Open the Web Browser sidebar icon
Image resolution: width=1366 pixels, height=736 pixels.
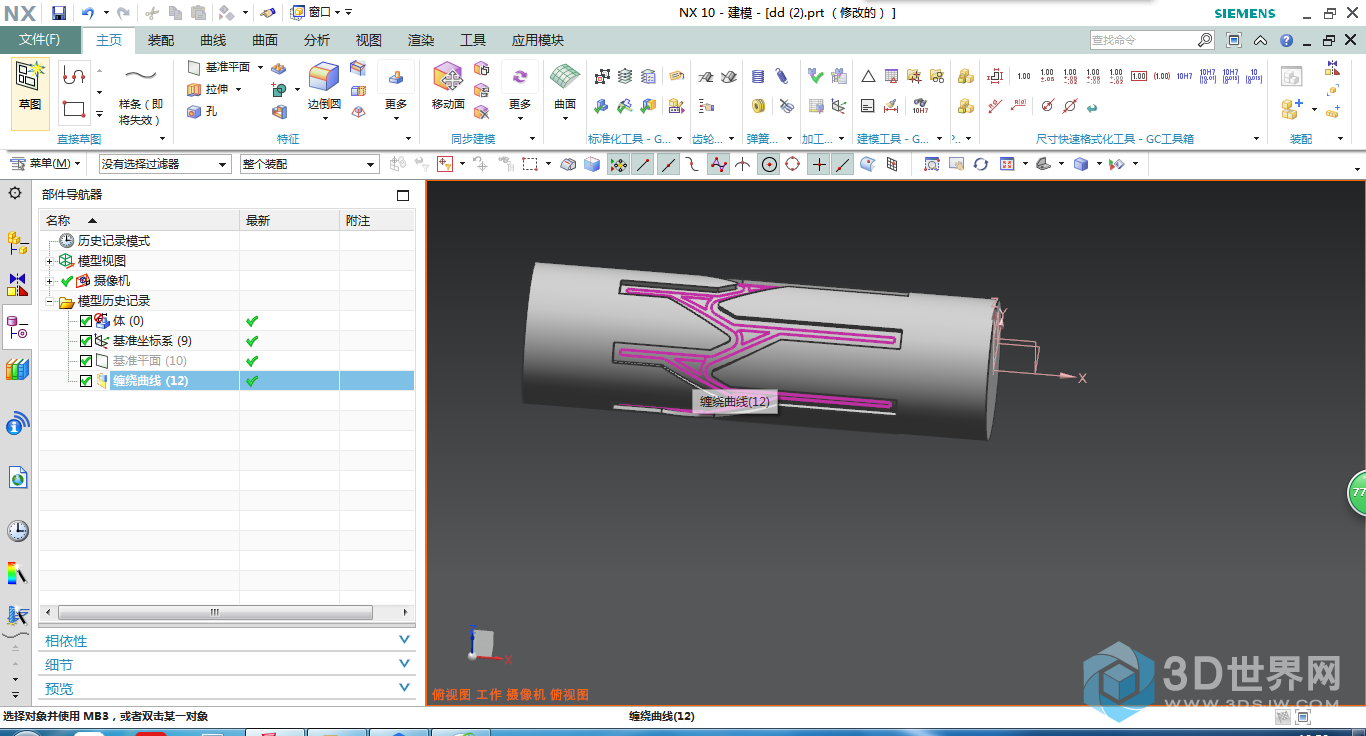17,477
